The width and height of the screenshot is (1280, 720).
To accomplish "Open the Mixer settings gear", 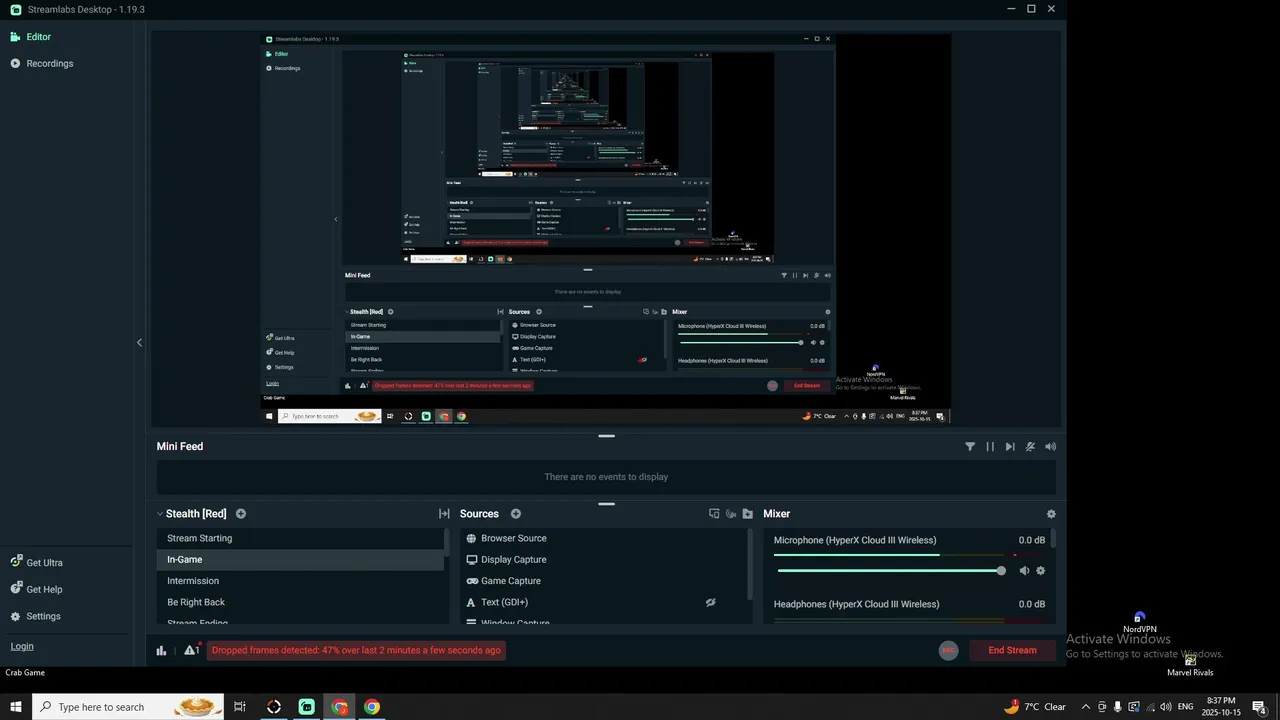I will (1051, 514).
